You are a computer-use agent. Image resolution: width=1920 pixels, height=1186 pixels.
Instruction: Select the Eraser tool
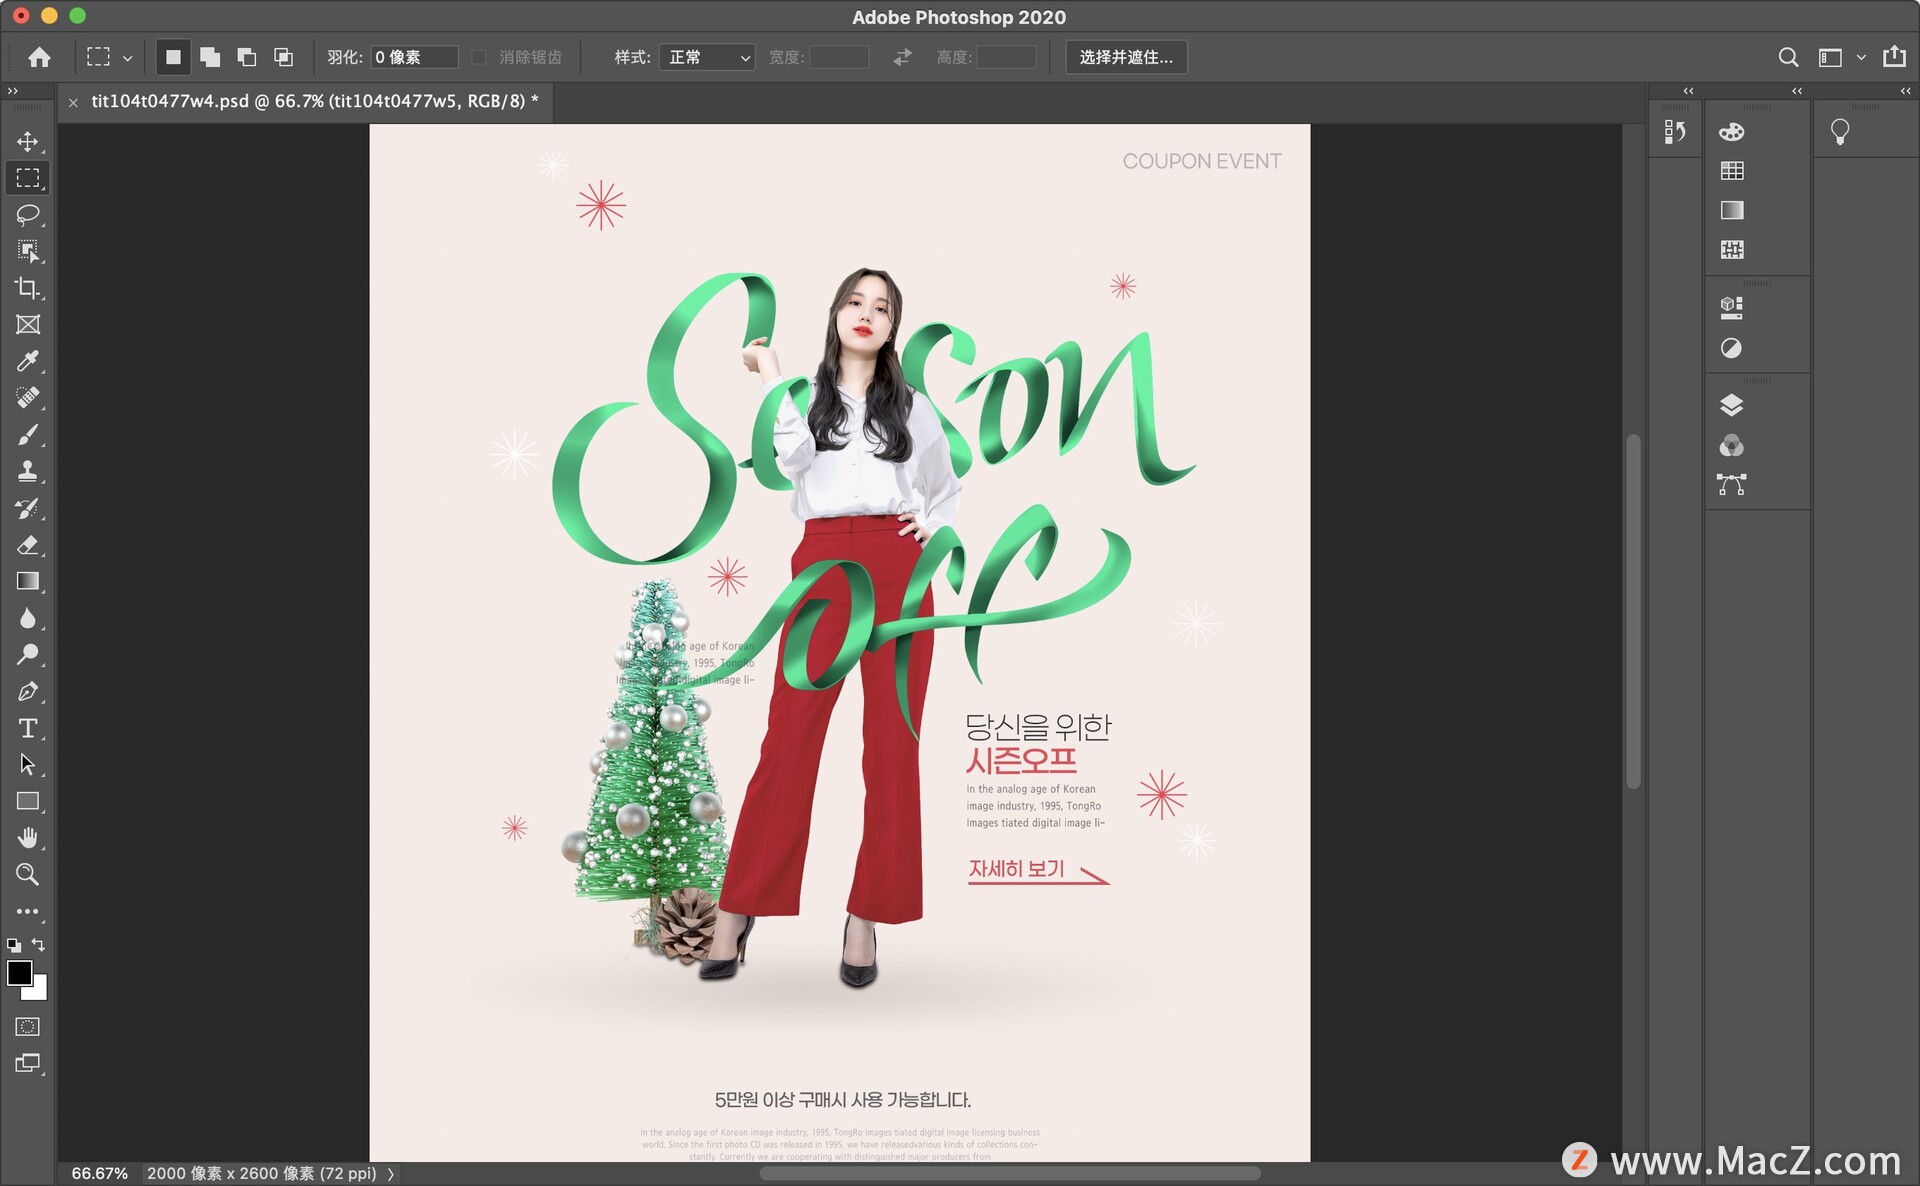[x=27, y=545]
